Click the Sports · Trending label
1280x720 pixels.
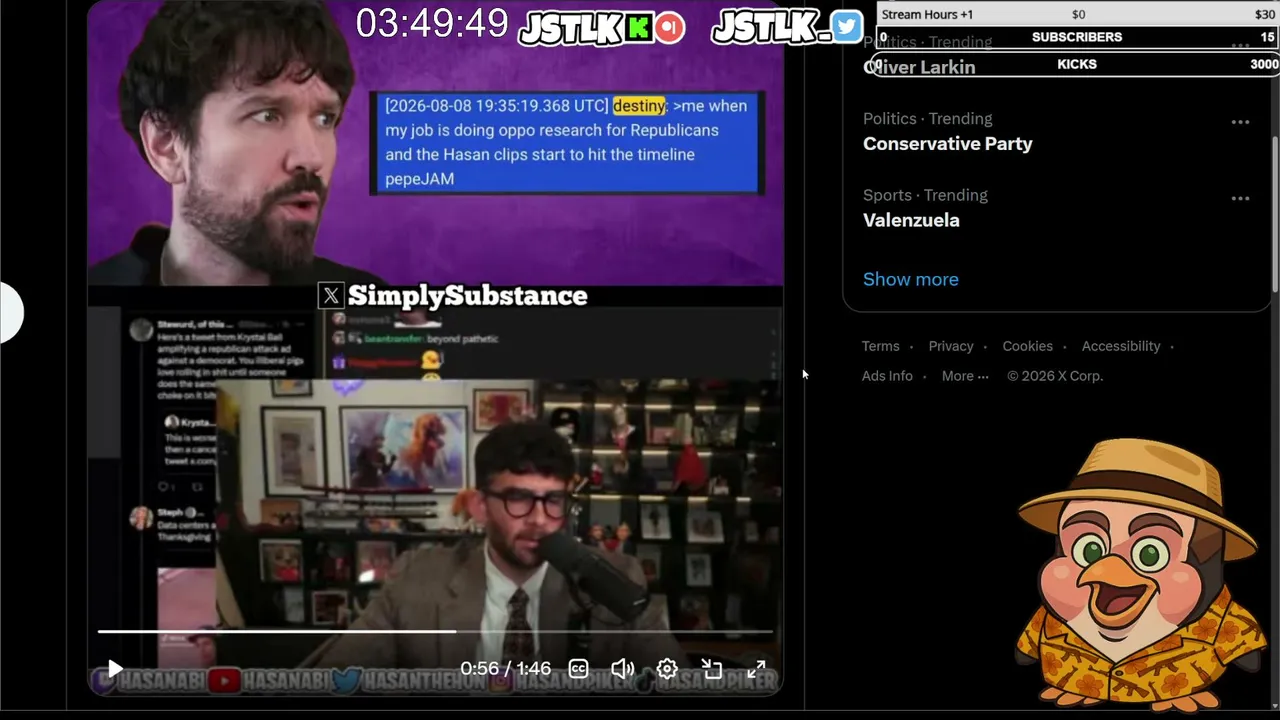point(925,195)
